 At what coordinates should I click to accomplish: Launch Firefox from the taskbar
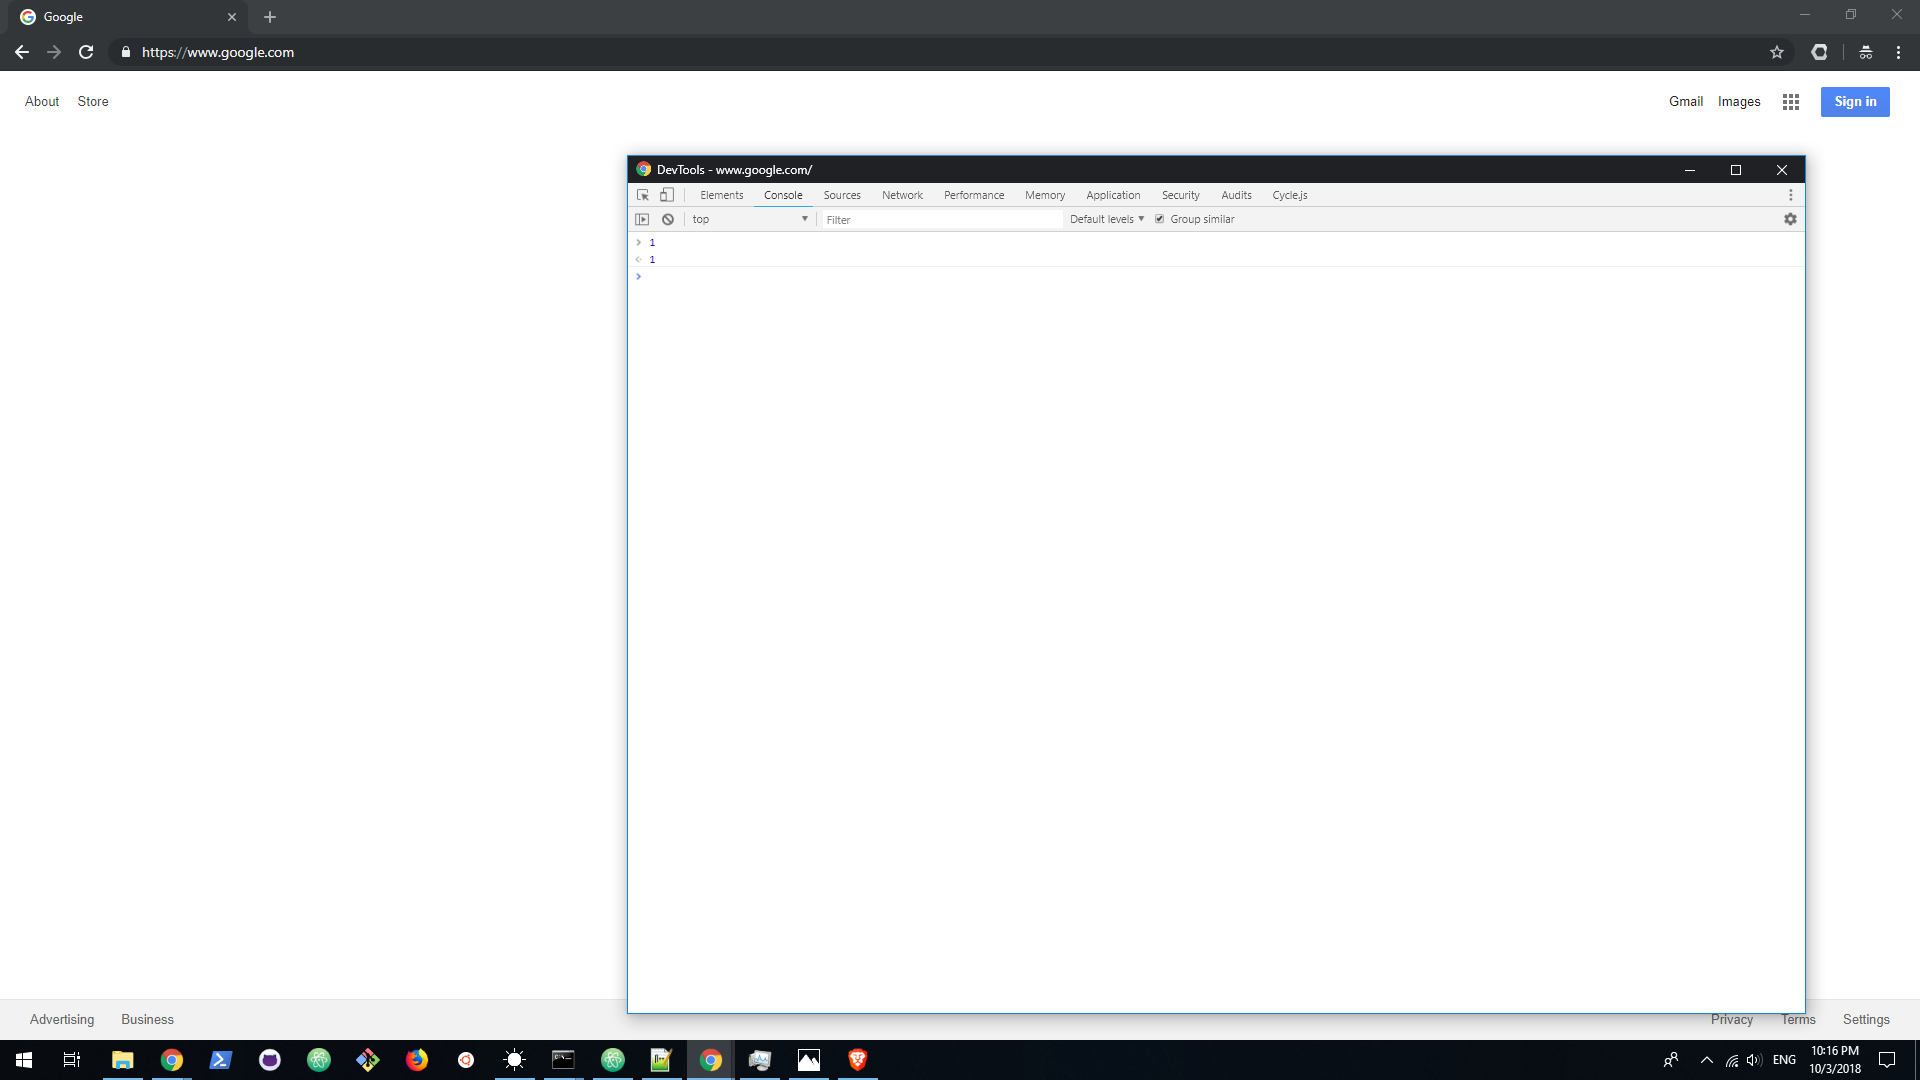tap(417, 1060)
